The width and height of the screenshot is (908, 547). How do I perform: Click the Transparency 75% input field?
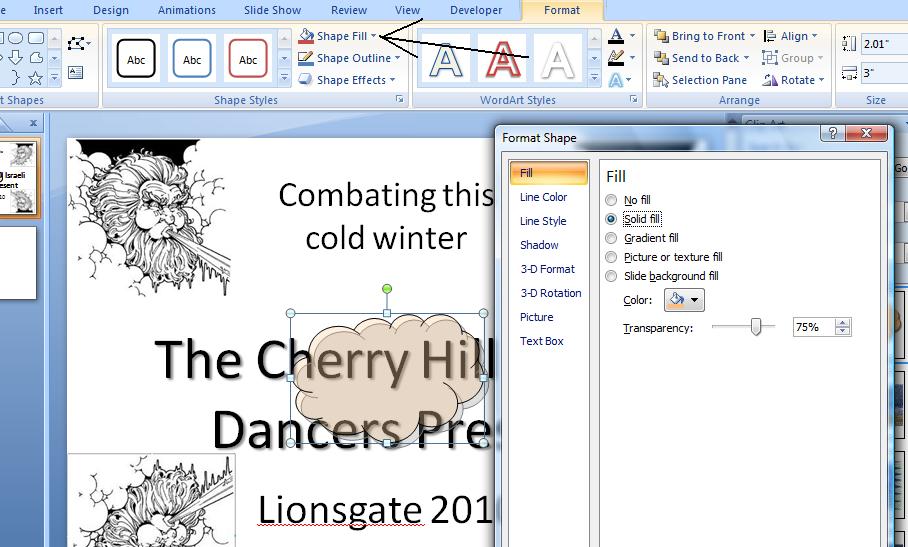pos(814,327)
